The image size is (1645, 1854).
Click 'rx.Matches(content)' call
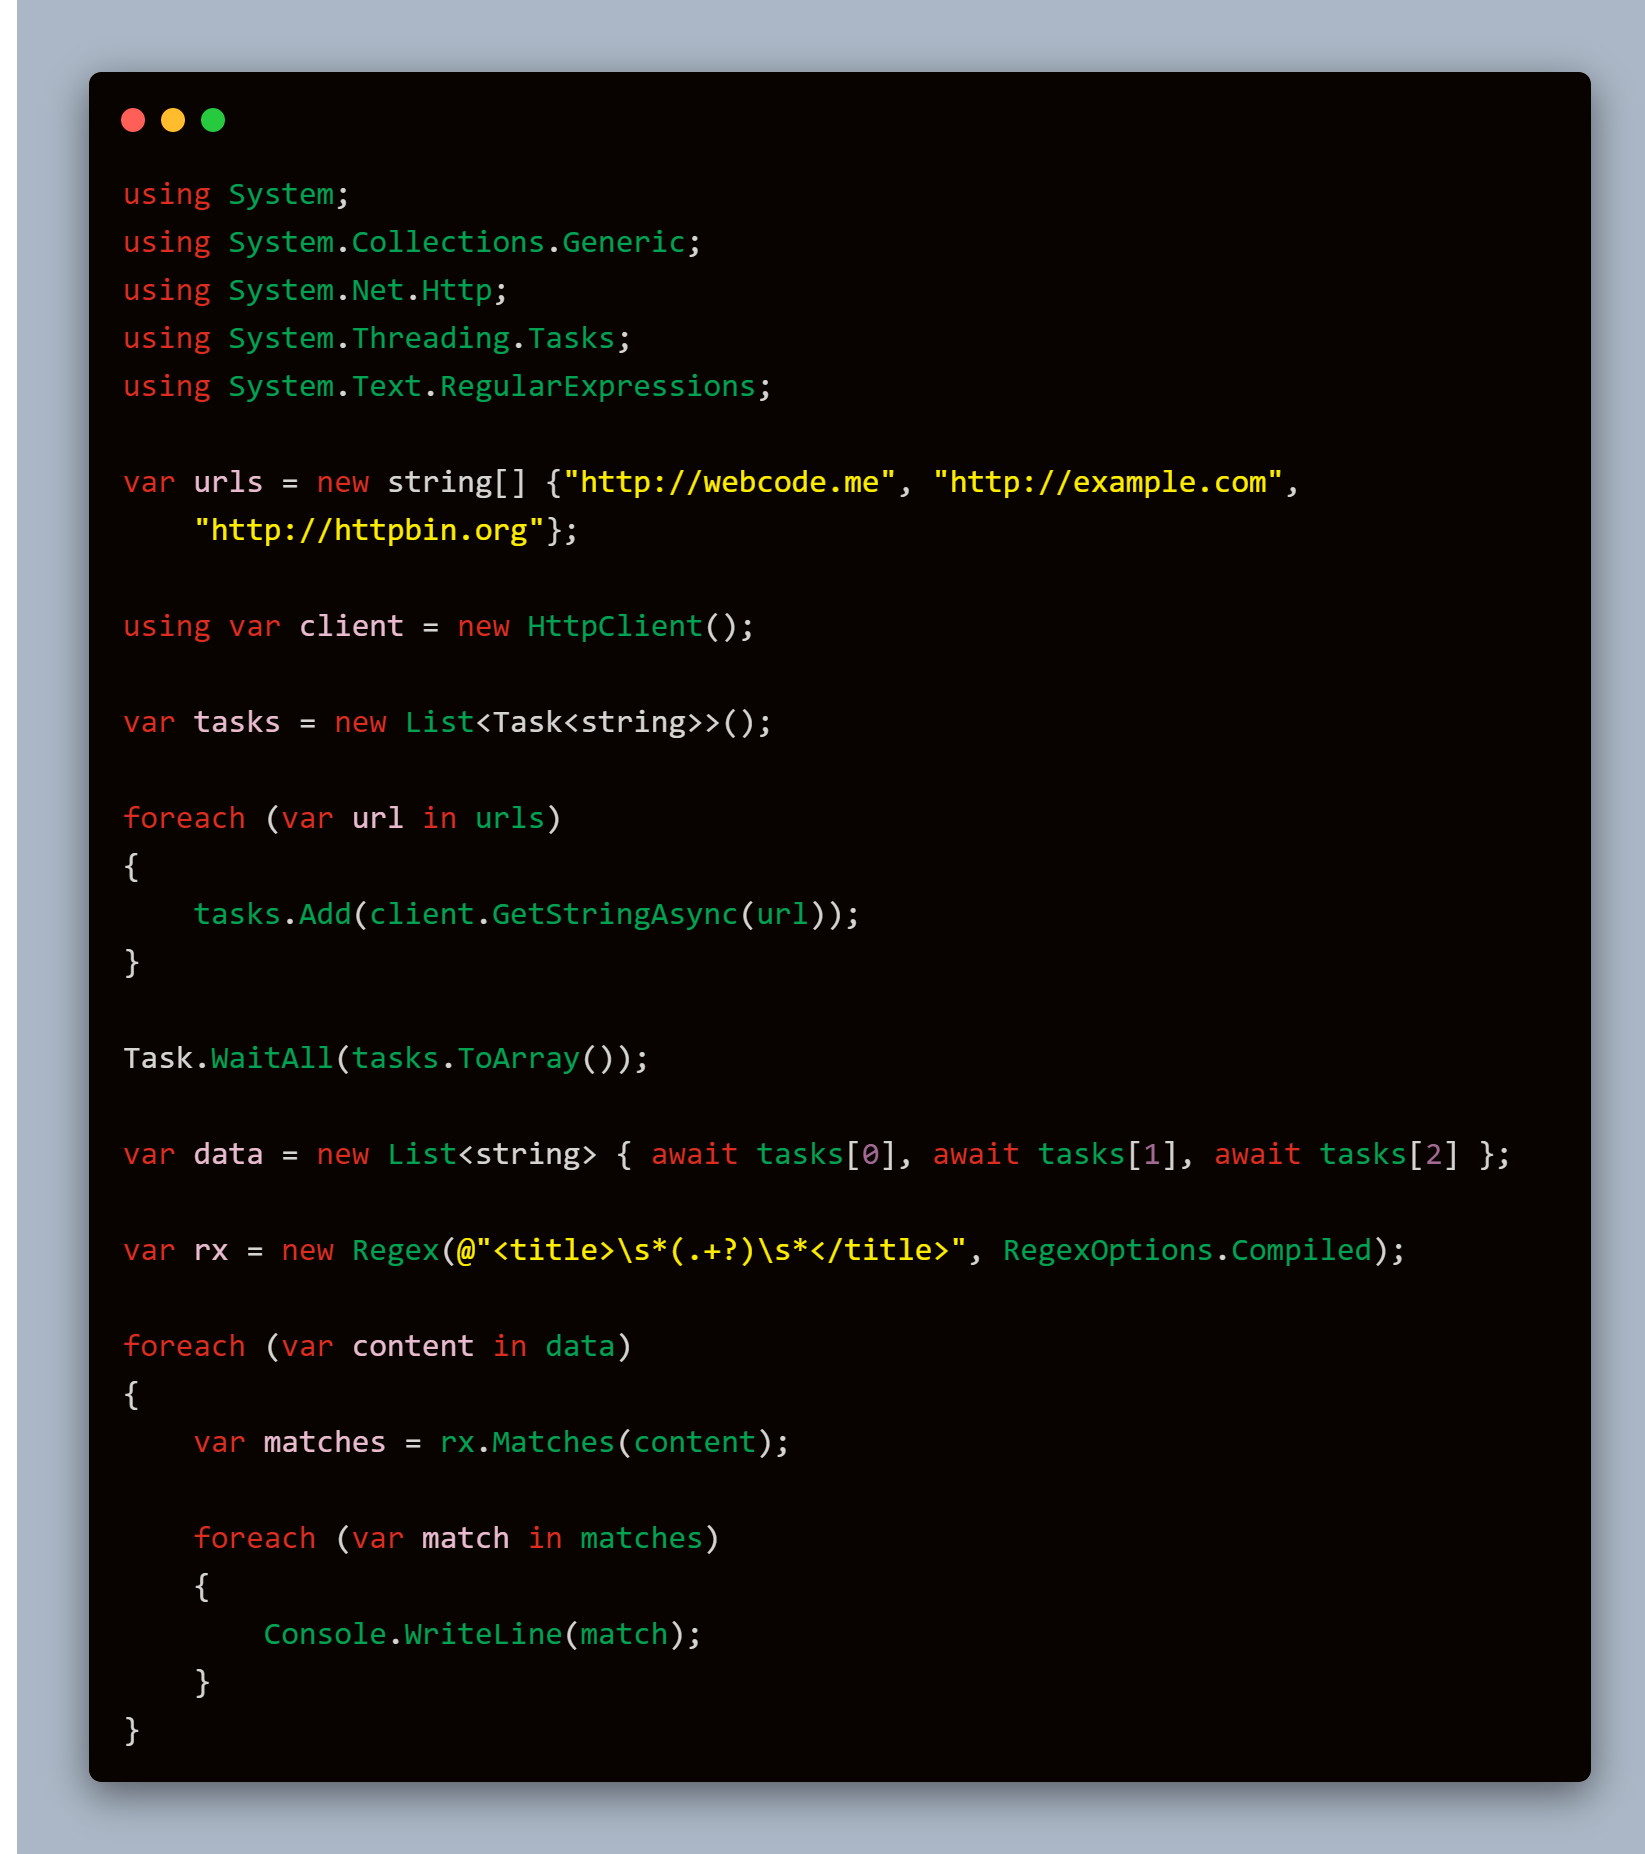click(606, 1442)
